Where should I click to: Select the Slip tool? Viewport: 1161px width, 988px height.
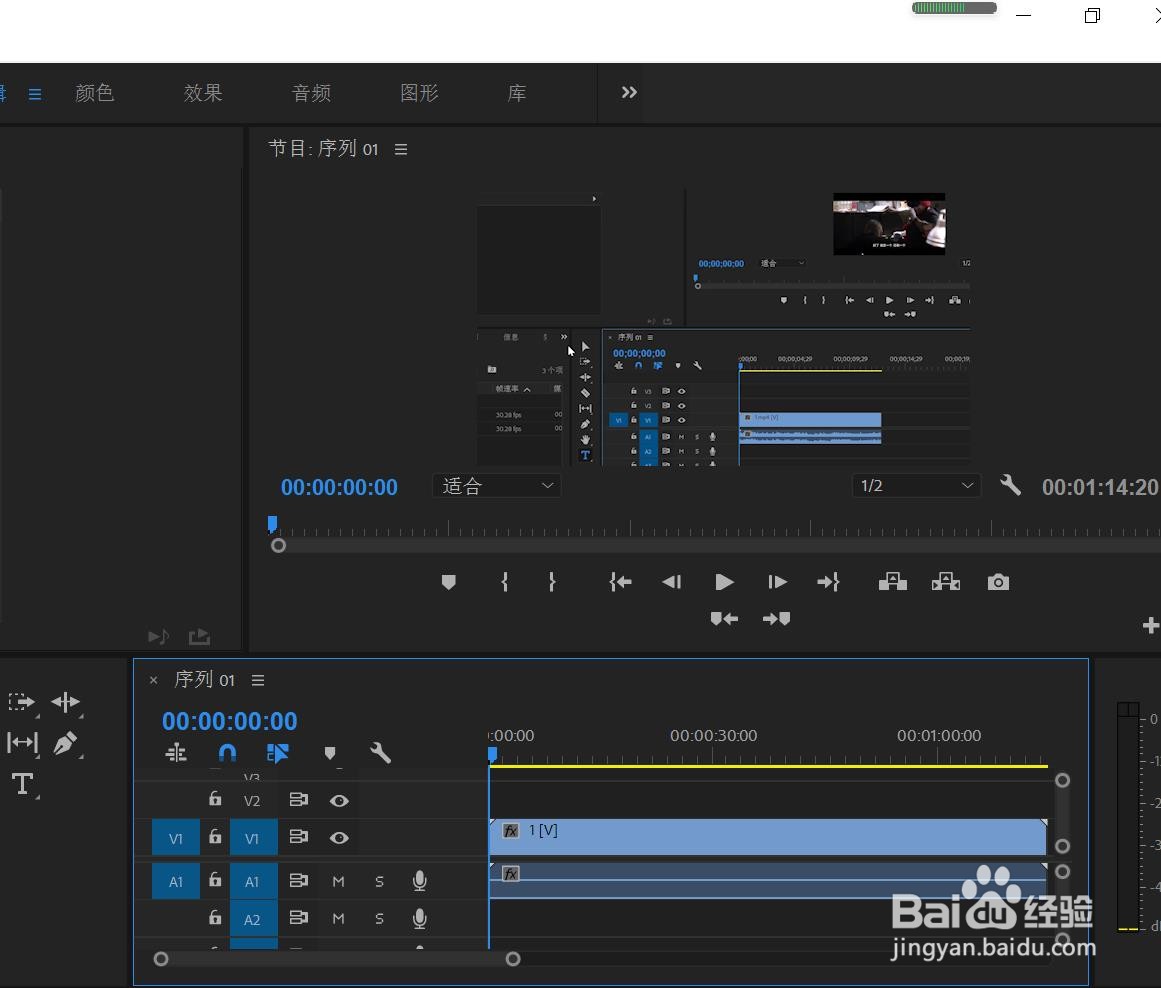pyautogui.click(x=22, y=742)
